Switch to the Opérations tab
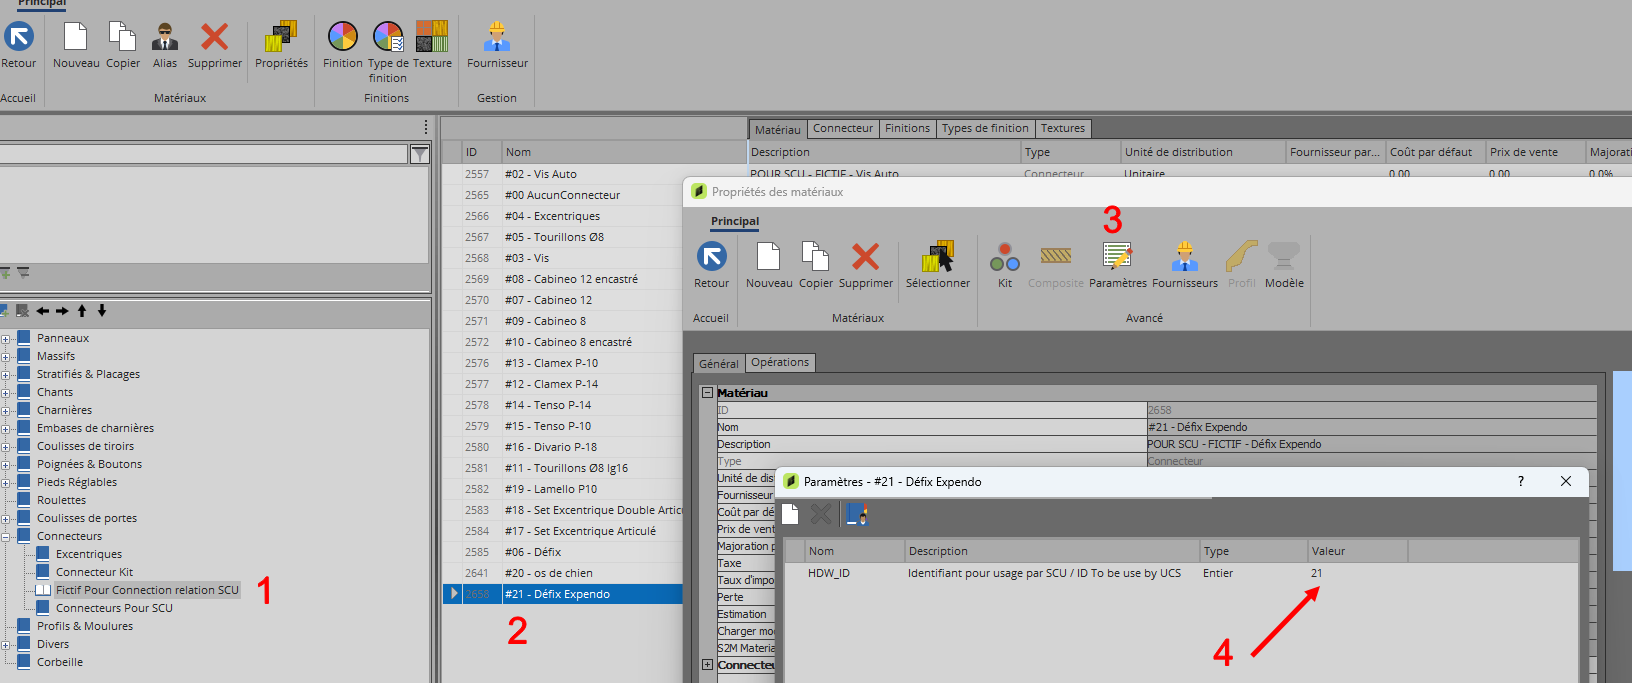Image resolution: width=1632 pixels, height=683 pixels. (780, 362)
